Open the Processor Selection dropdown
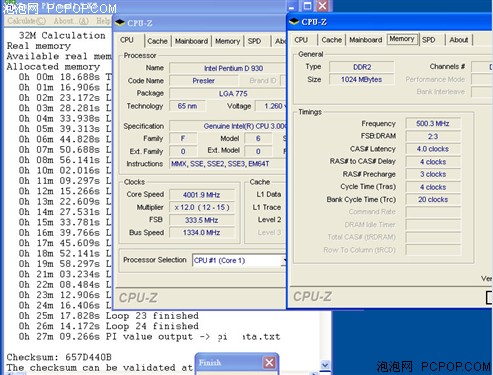The width and height of the screenshot is (493, 375). (239, 260)
